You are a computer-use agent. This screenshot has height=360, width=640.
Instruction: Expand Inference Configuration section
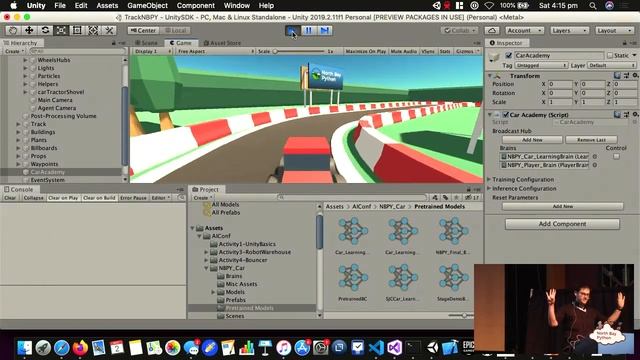point(489,188)
